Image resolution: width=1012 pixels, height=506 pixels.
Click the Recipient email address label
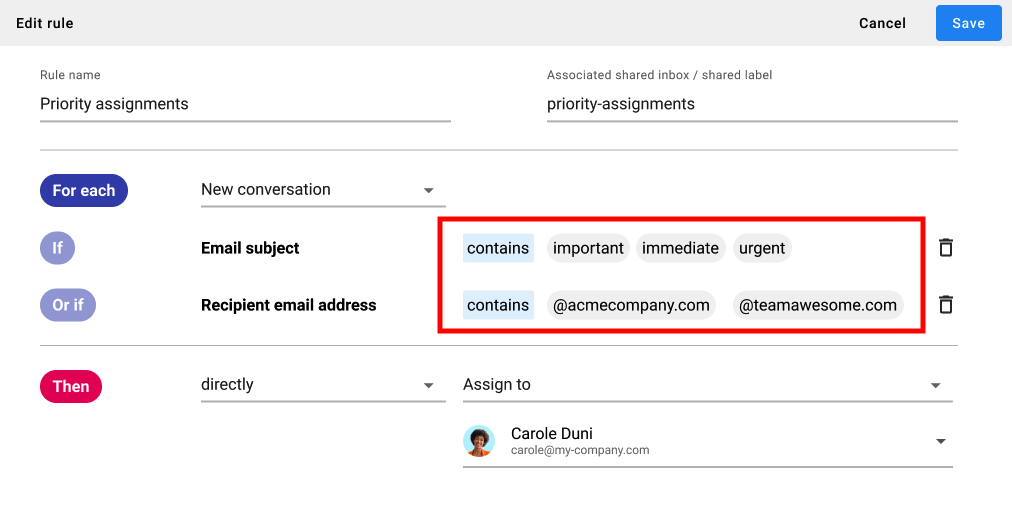(288, 305)
